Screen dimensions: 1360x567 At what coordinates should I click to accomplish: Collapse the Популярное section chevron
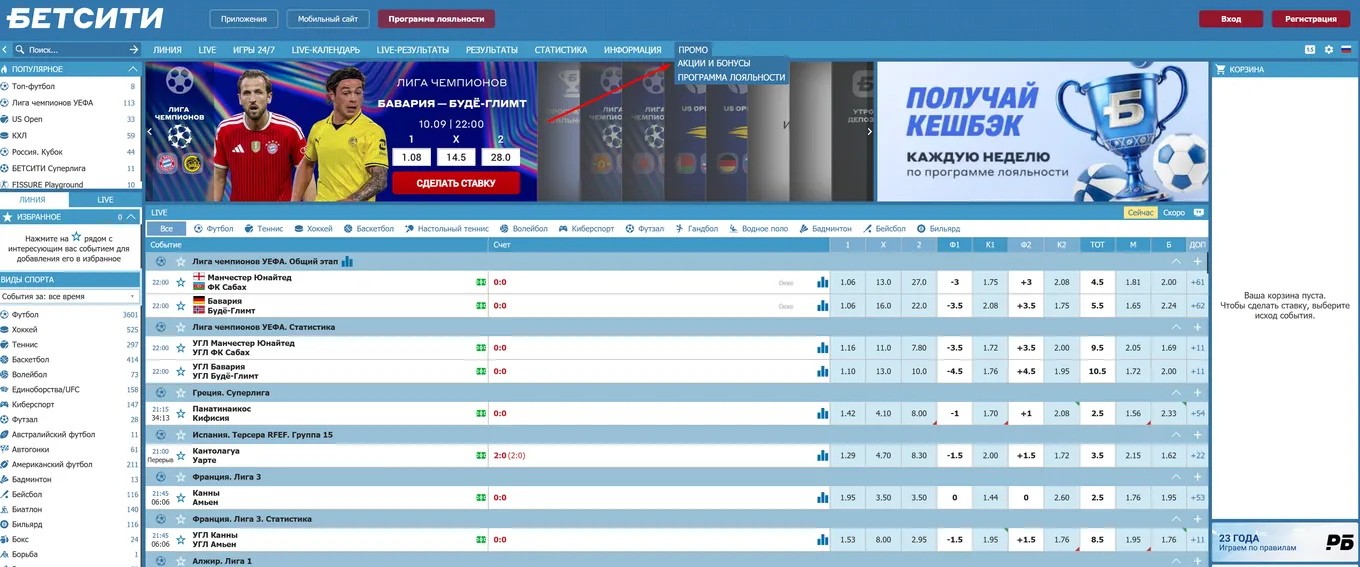pos(133,69)
